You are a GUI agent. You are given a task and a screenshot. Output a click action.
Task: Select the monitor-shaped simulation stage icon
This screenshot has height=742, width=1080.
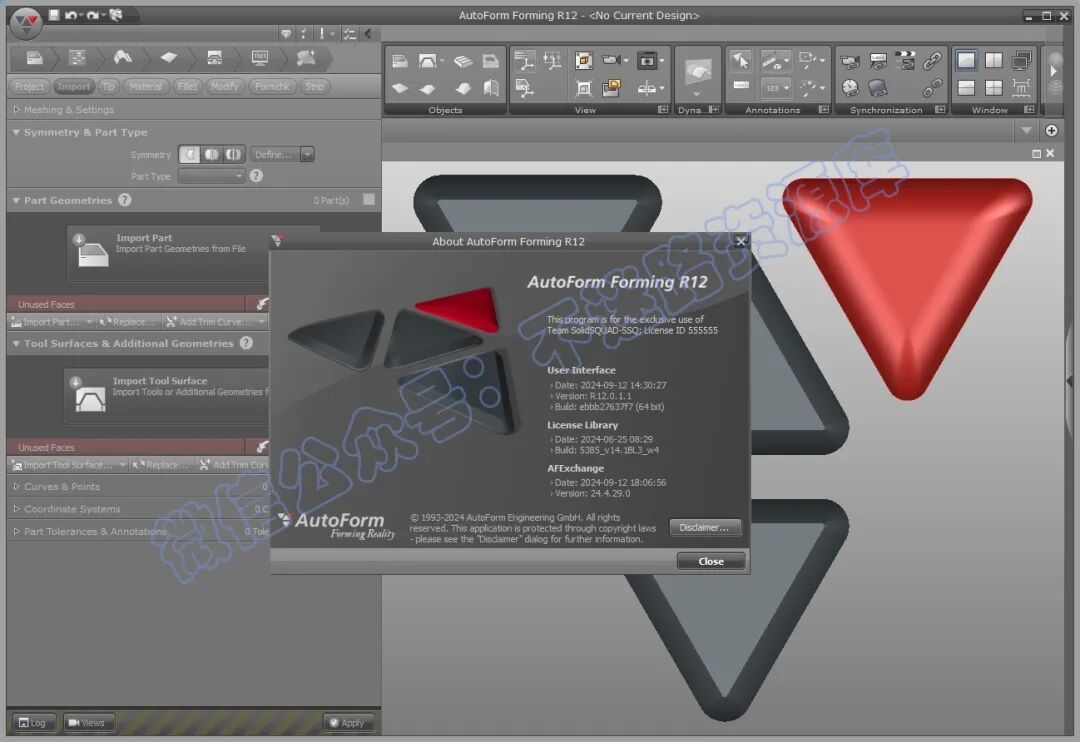pos(260,59)
